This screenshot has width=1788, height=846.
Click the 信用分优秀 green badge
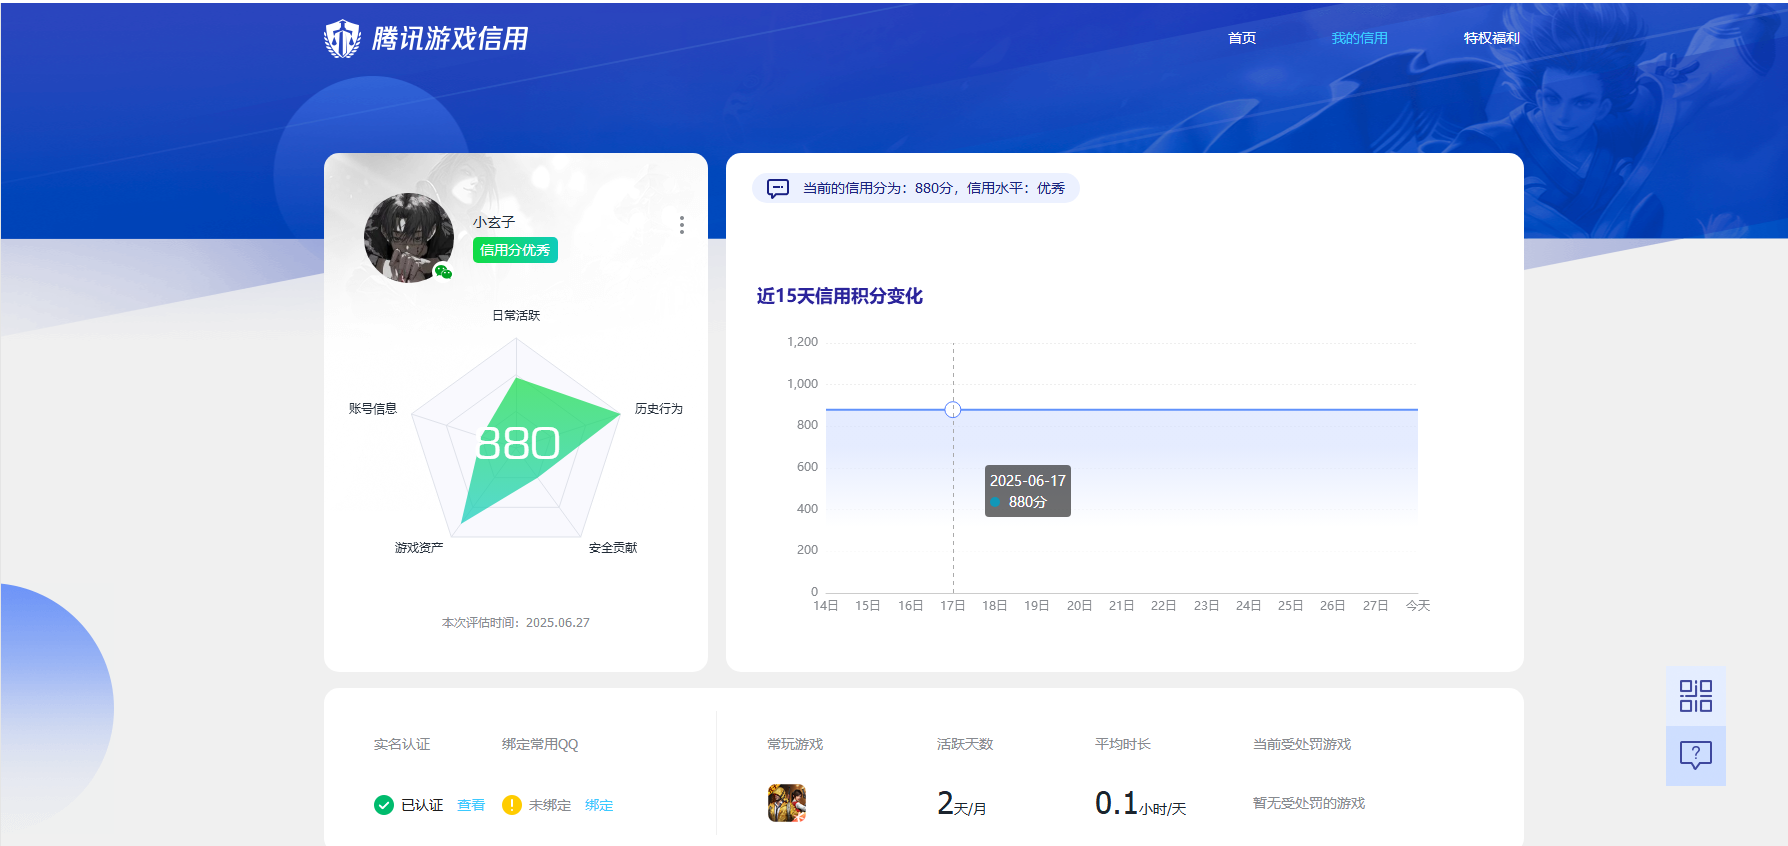coord(515,250)
